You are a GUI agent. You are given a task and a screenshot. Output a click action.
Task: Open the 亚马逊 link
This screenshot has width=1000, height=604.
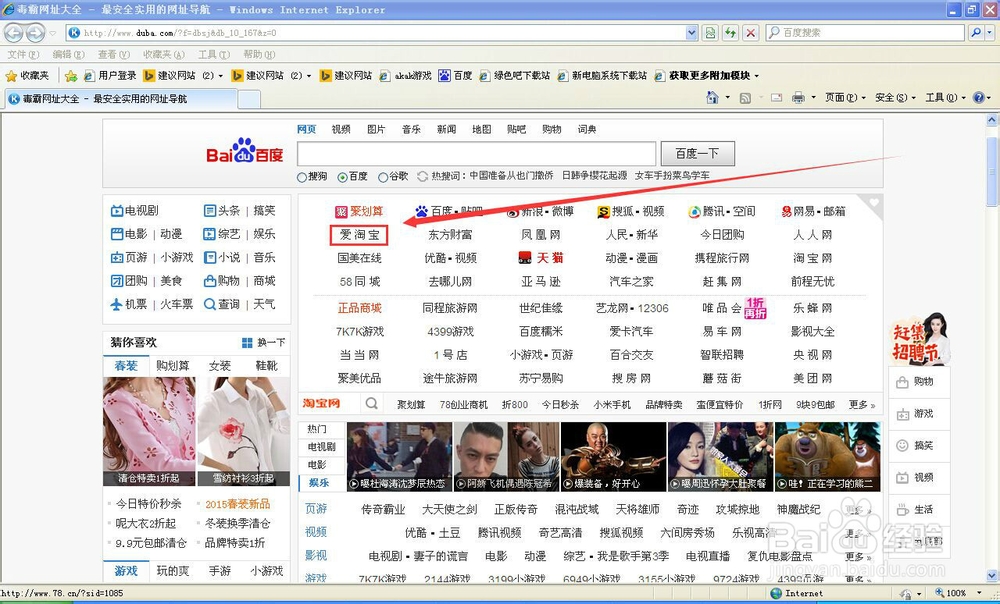tap(540, 281)
